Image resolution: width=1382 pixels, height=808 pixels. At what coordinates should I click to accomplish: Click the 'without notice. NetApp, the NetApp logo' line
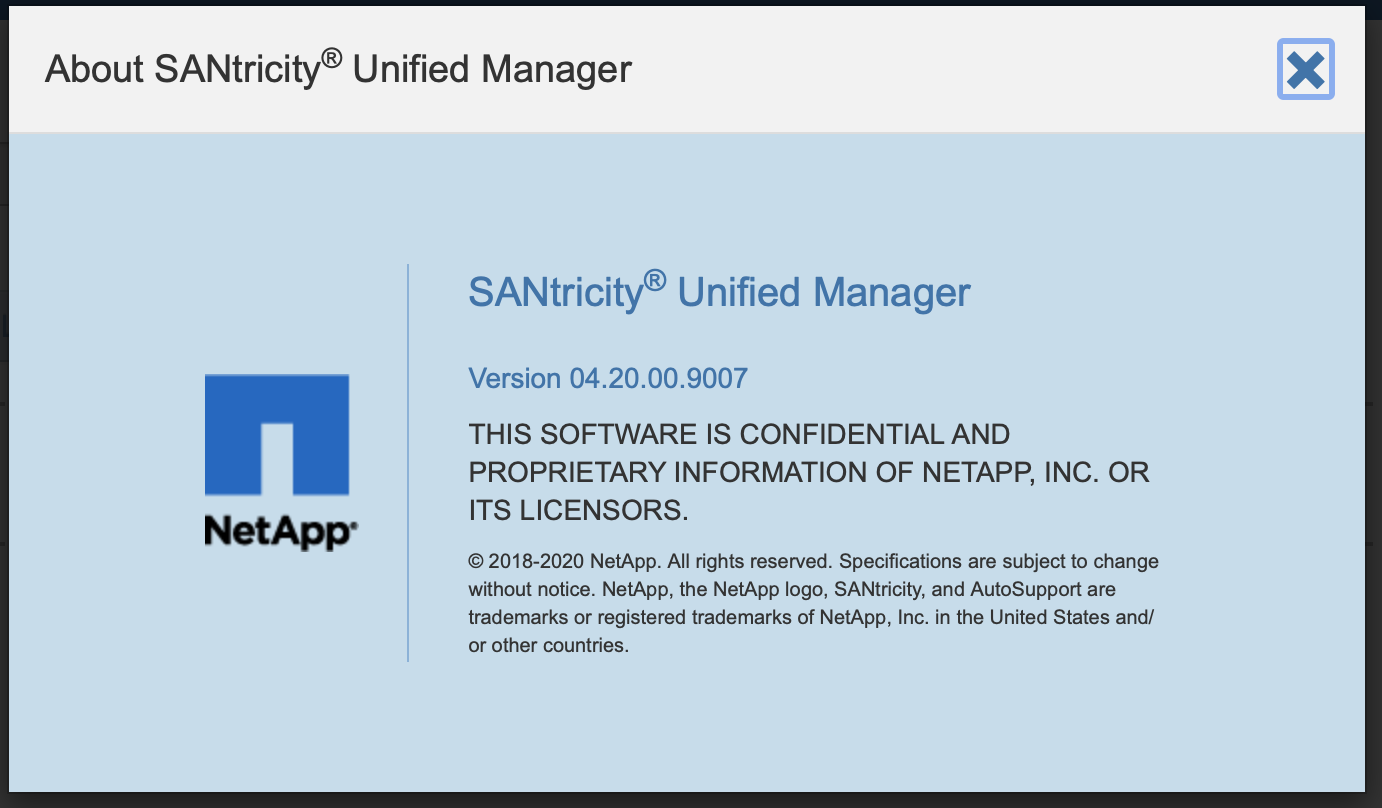[x=792, y=589]
